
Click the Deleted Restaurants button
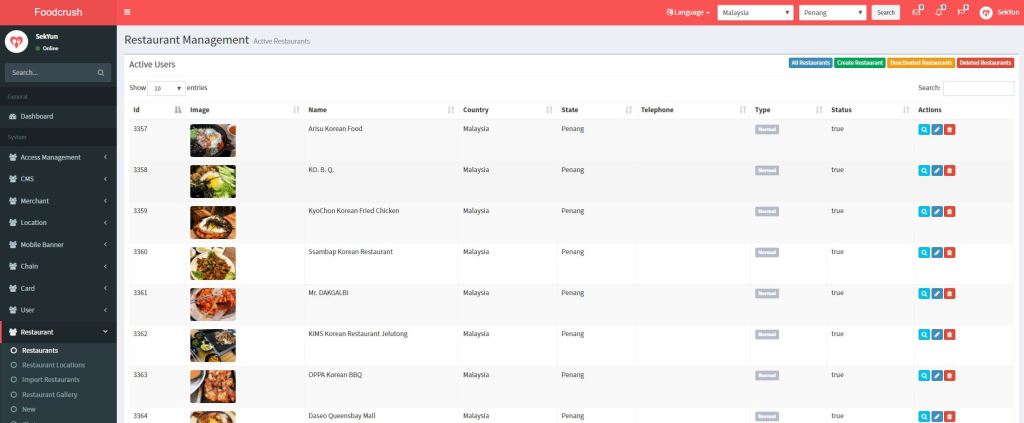click(985, 63)
